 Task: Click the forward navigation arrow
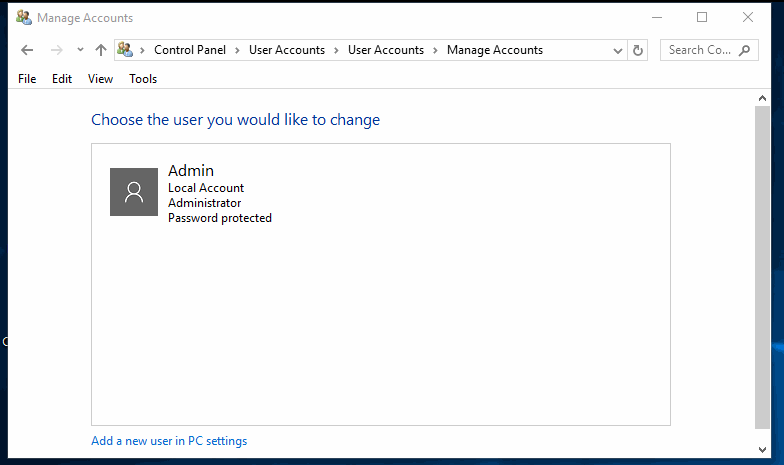[56, 50]
